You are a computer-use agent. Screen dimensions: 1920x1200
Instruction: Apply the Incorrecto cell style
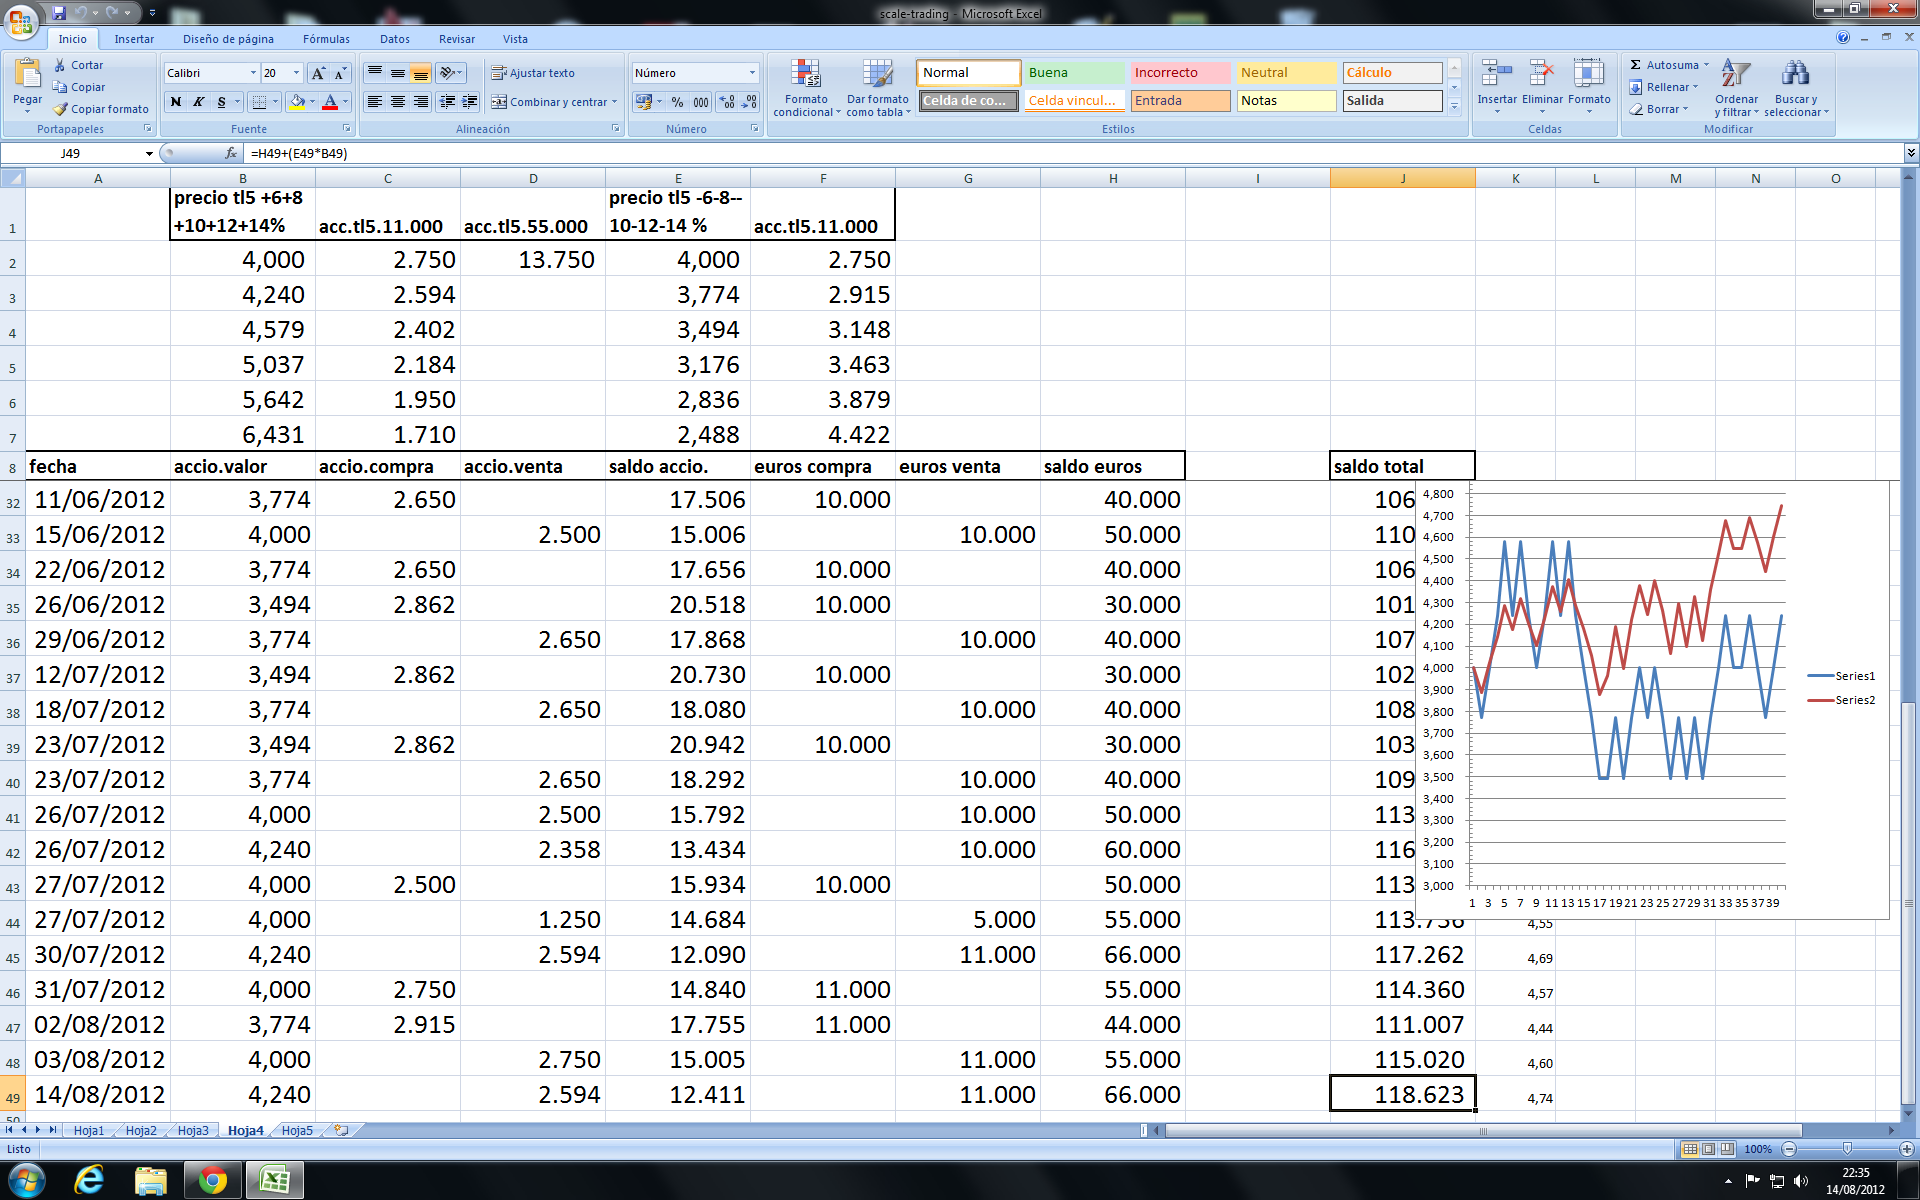coord(1179,73)
